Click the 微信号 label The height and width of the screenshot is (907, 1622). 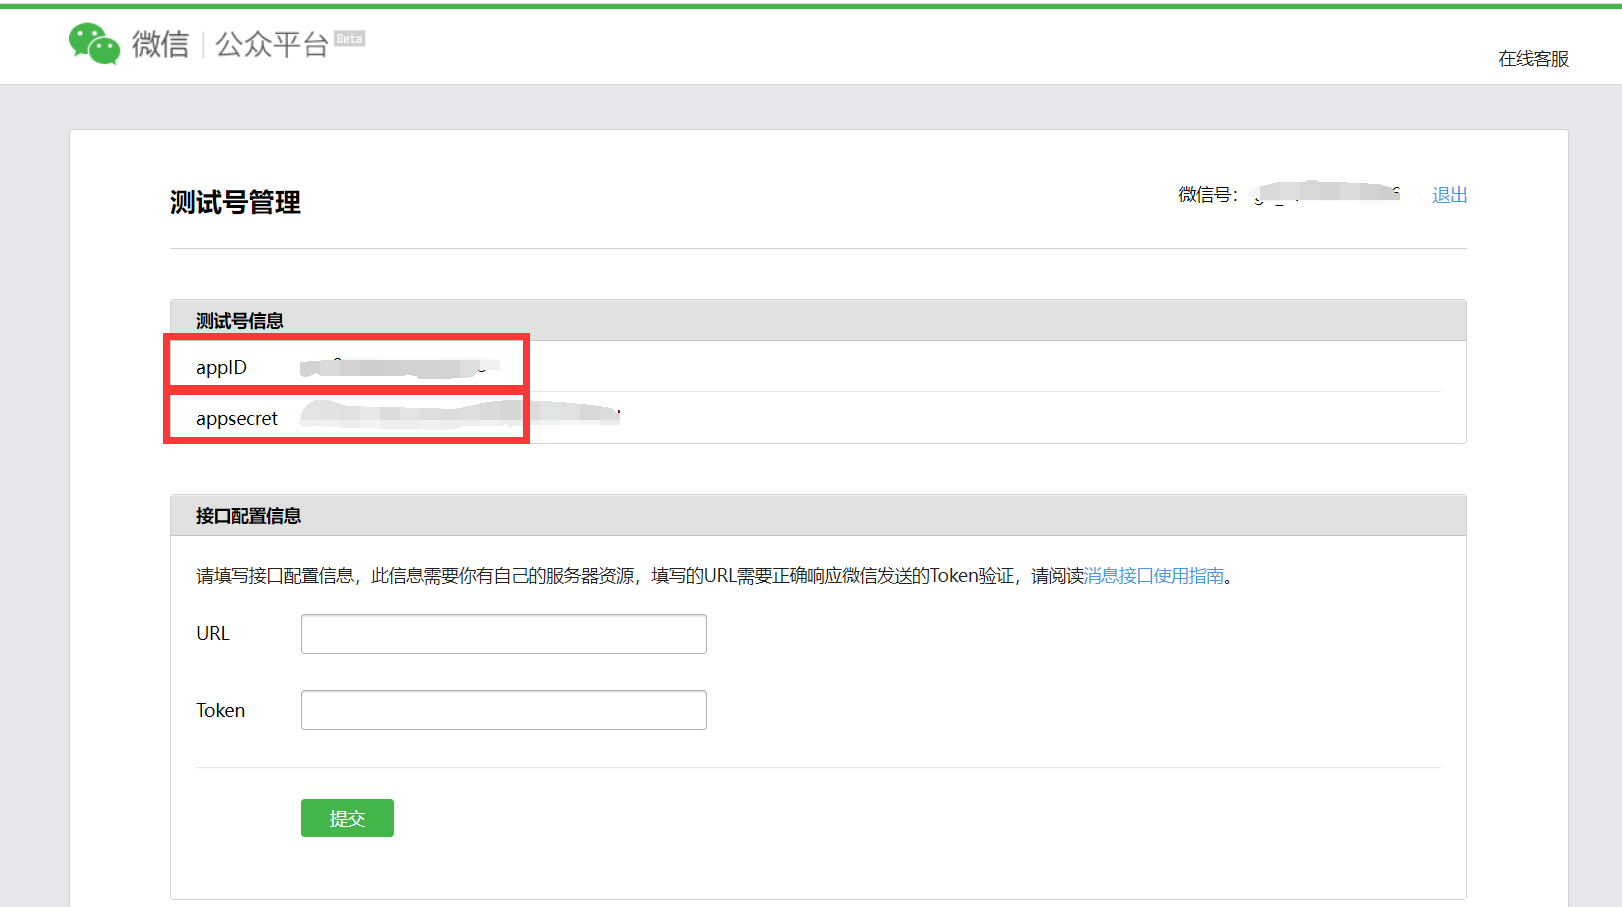[x=1208, y=195]
